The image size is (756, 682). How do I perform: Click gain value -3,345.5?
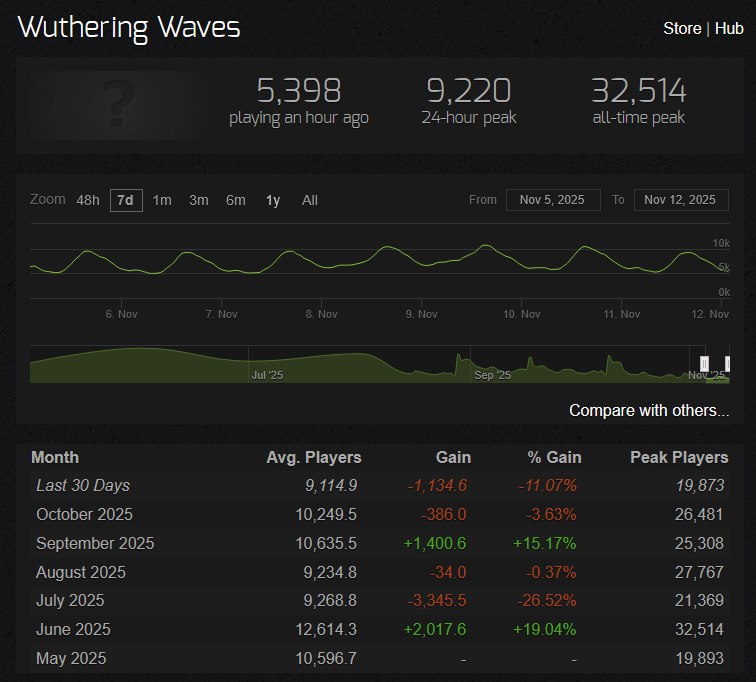(437, 601)
